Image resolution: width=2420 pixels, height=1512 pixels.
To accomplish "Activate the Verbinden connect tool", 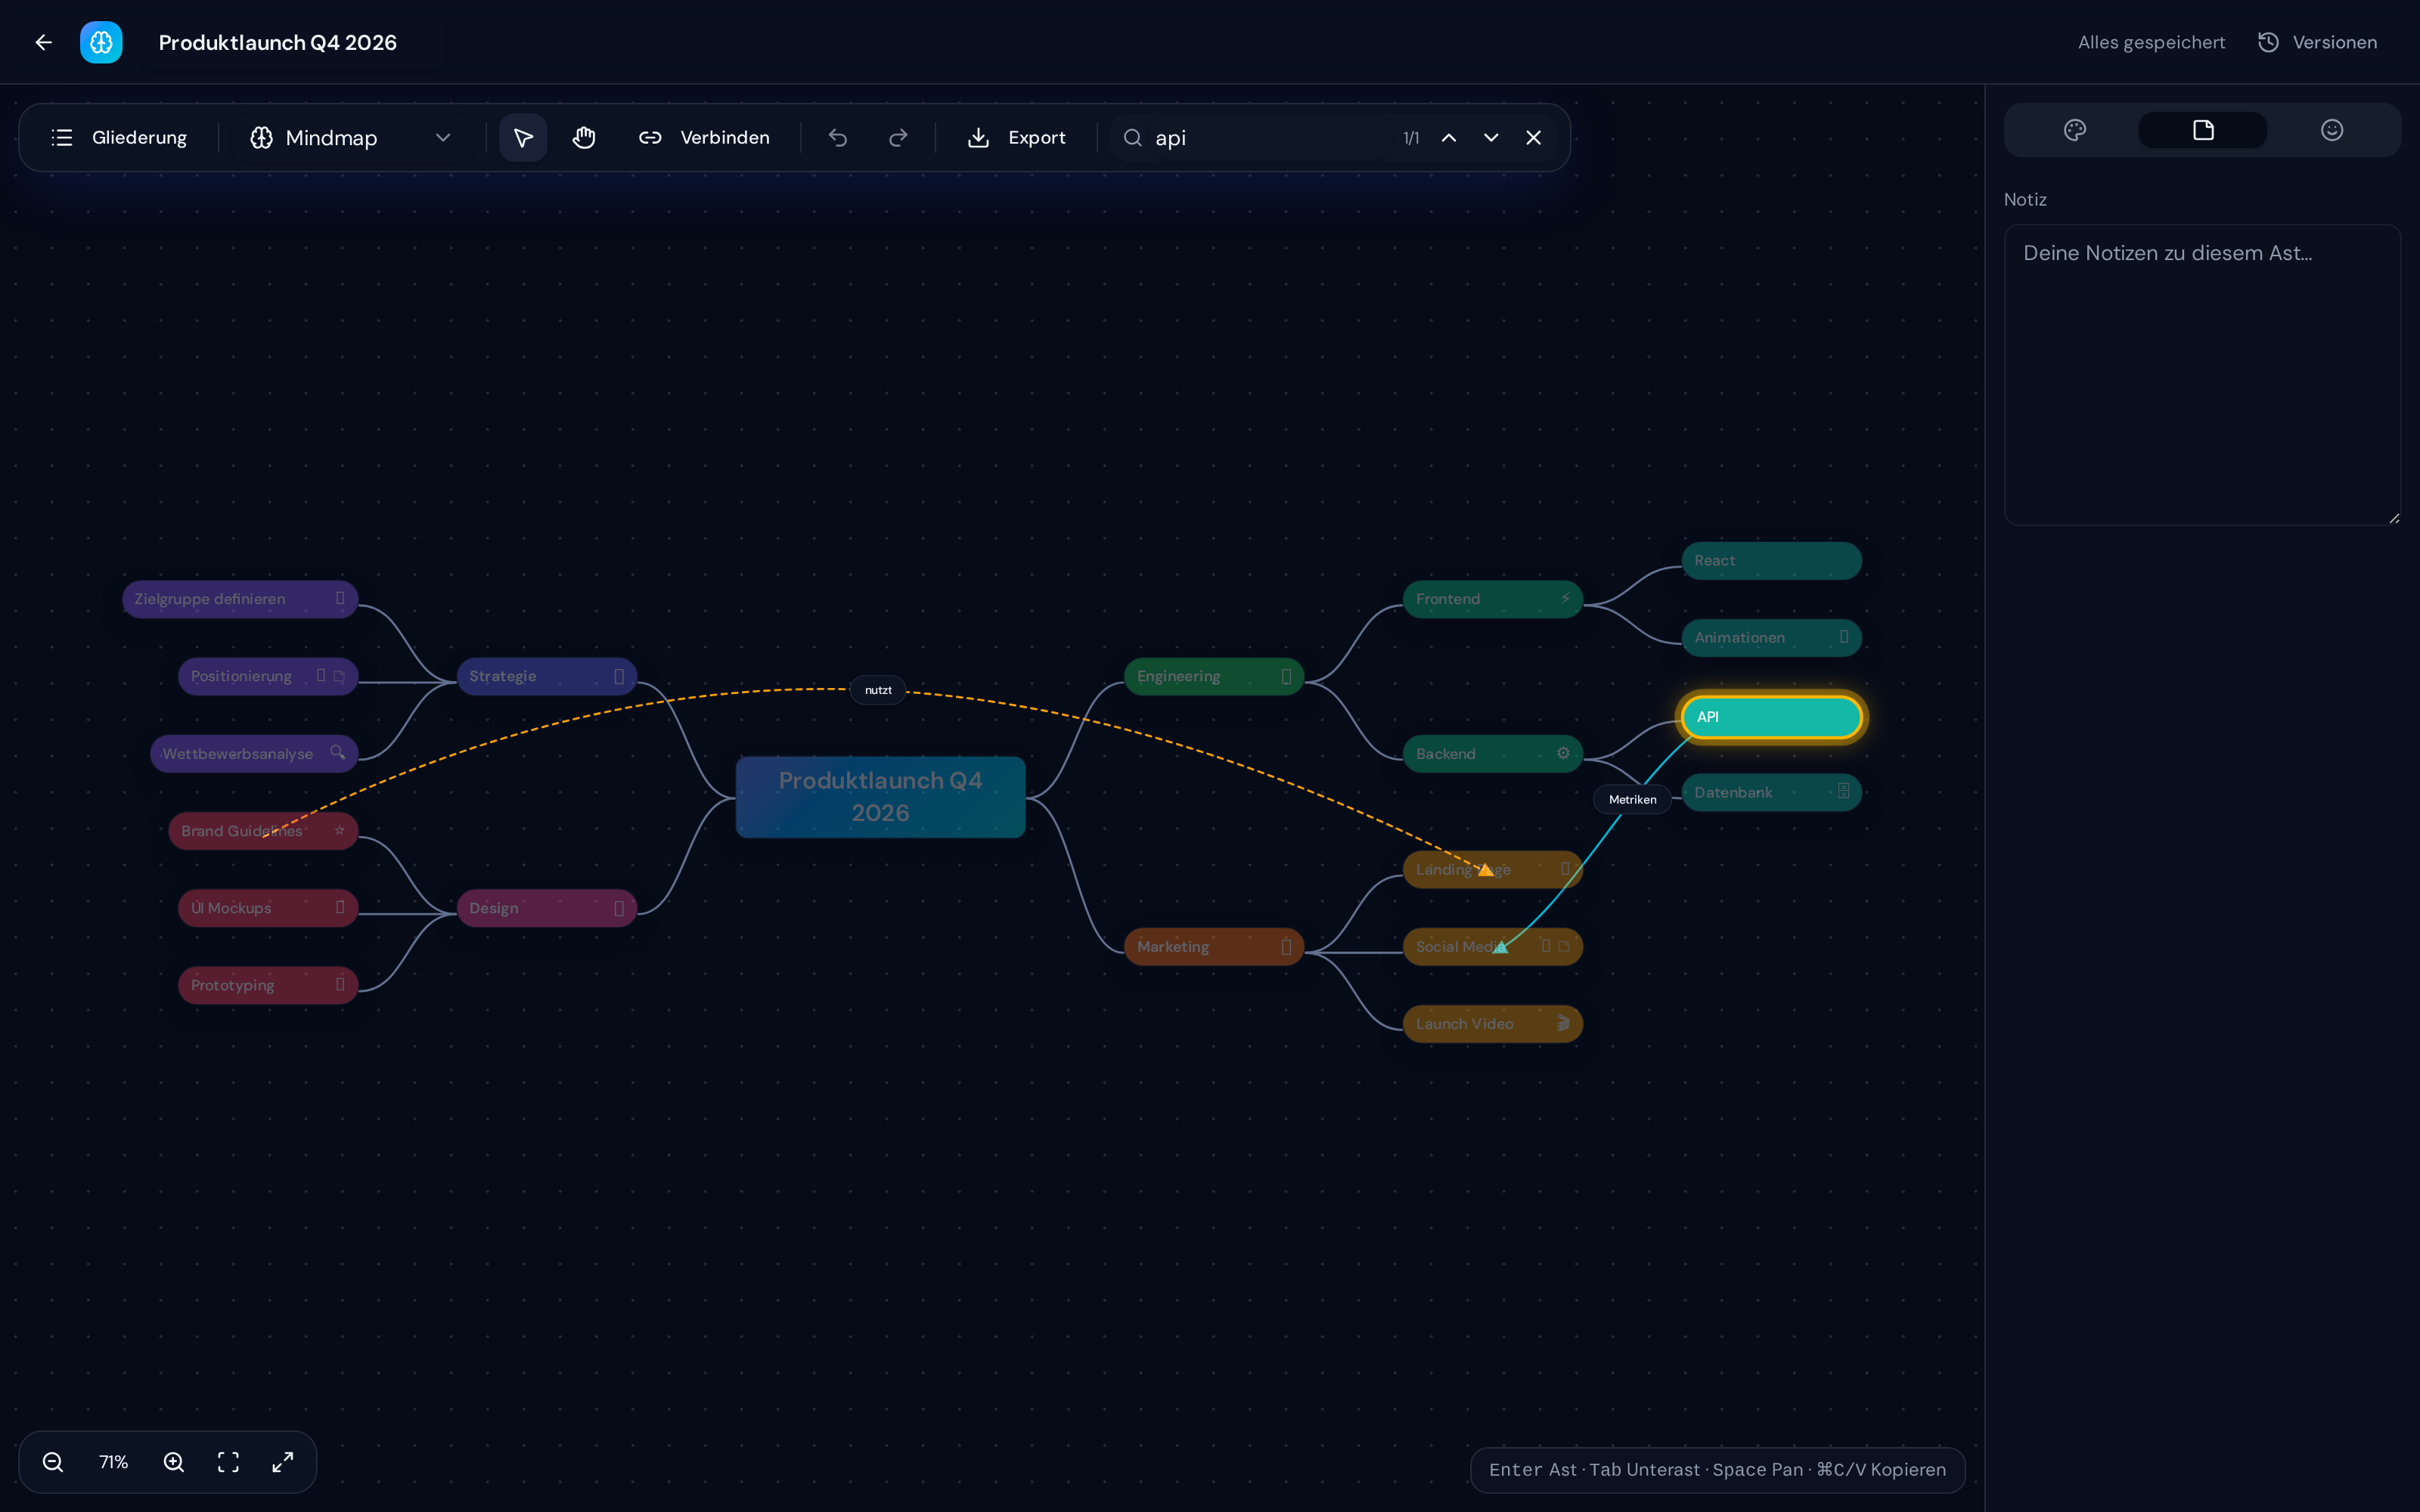I will (704, 137).
